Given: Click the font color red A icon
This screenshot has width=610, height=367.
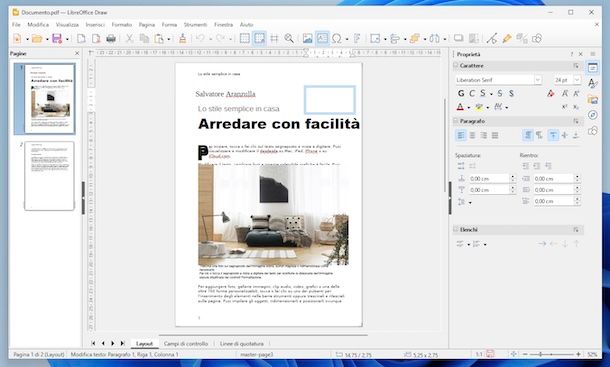Looking at the screenshot, I should point(460,107).
